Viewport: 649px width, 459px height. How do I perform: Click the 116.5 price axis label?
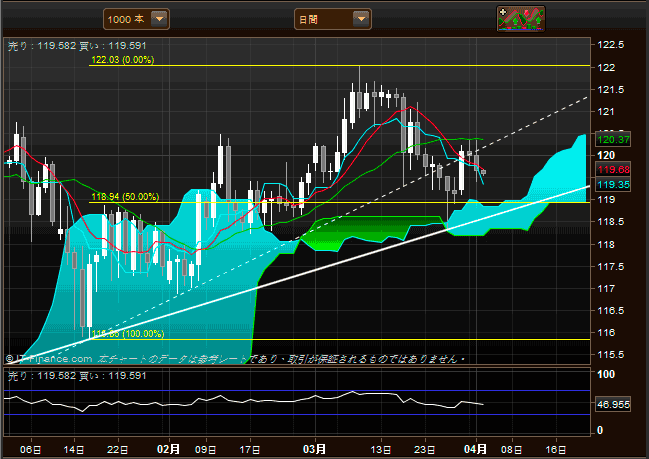(x=611, y=310)
